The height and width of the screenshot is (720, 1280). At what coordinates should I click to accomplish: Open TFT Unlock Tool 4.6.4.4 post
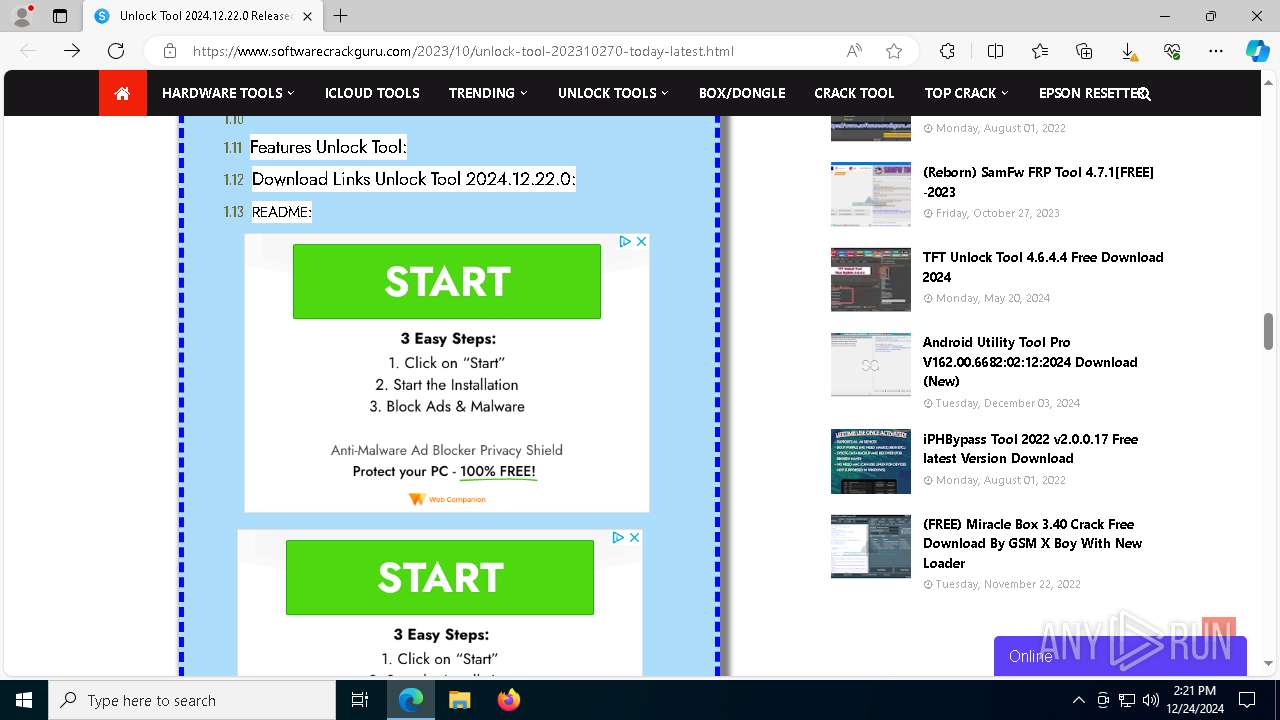click(x=1043, y=267)
